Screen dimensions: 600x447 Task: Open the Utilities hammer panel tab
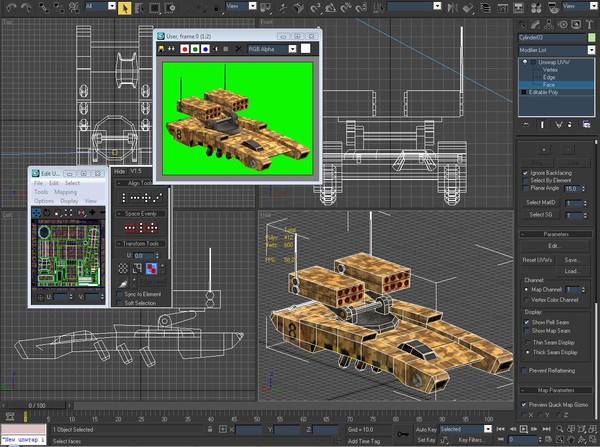click(x=589, y=25)
